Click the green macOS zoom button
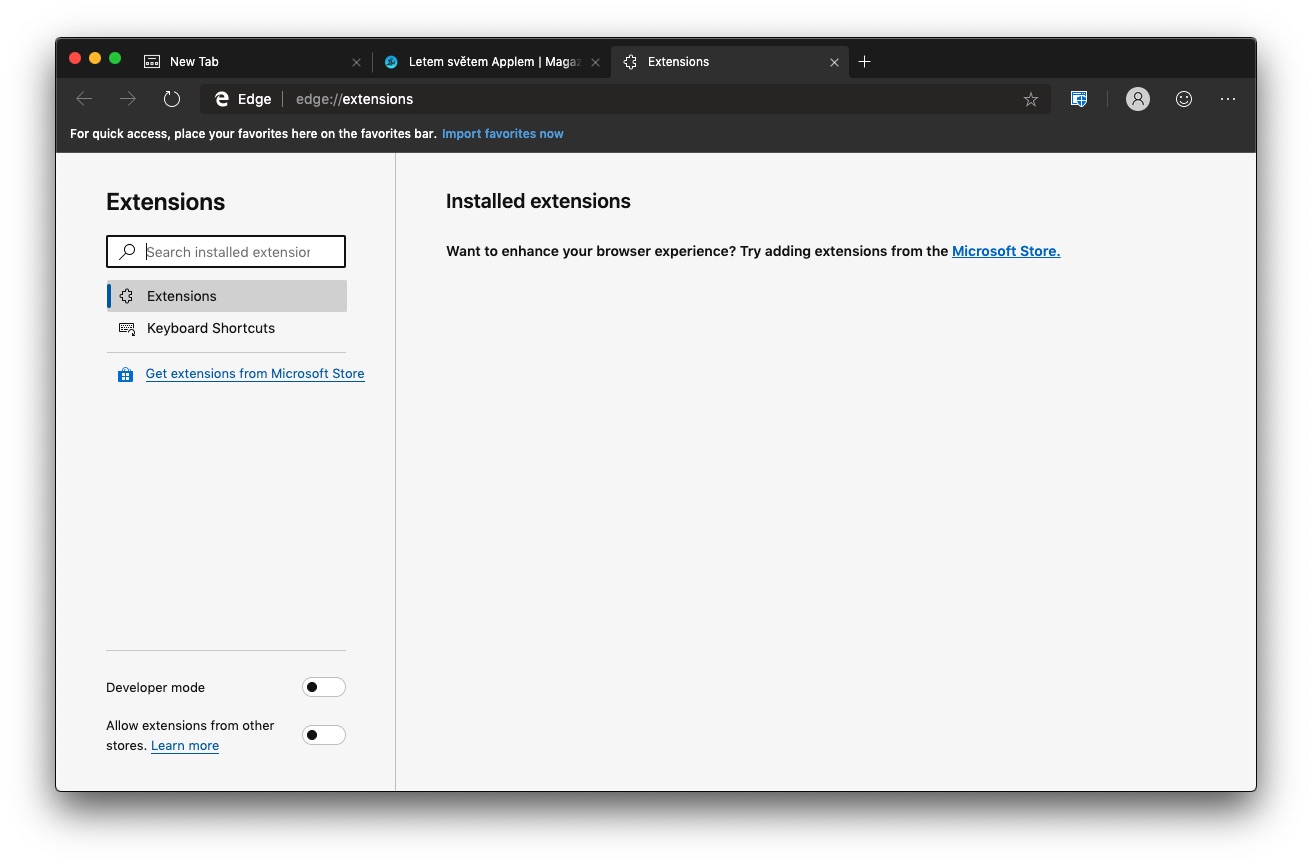Screen dimensions: 1312x865 (115, 58)
